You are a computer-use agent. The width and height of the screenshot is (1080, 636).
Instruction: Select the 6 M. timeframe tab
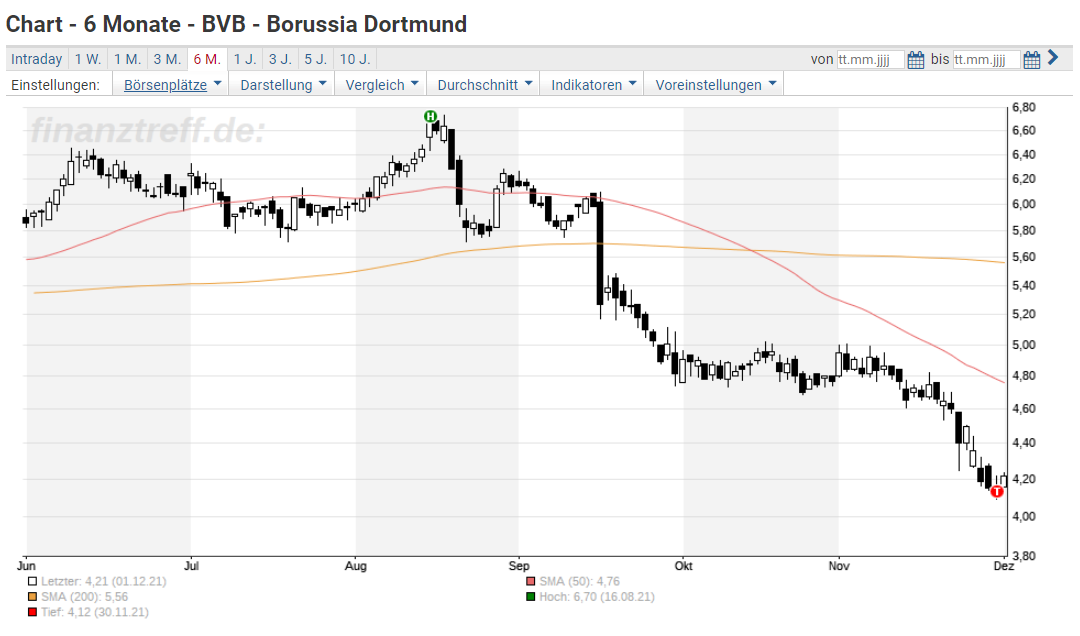point(207,59)
